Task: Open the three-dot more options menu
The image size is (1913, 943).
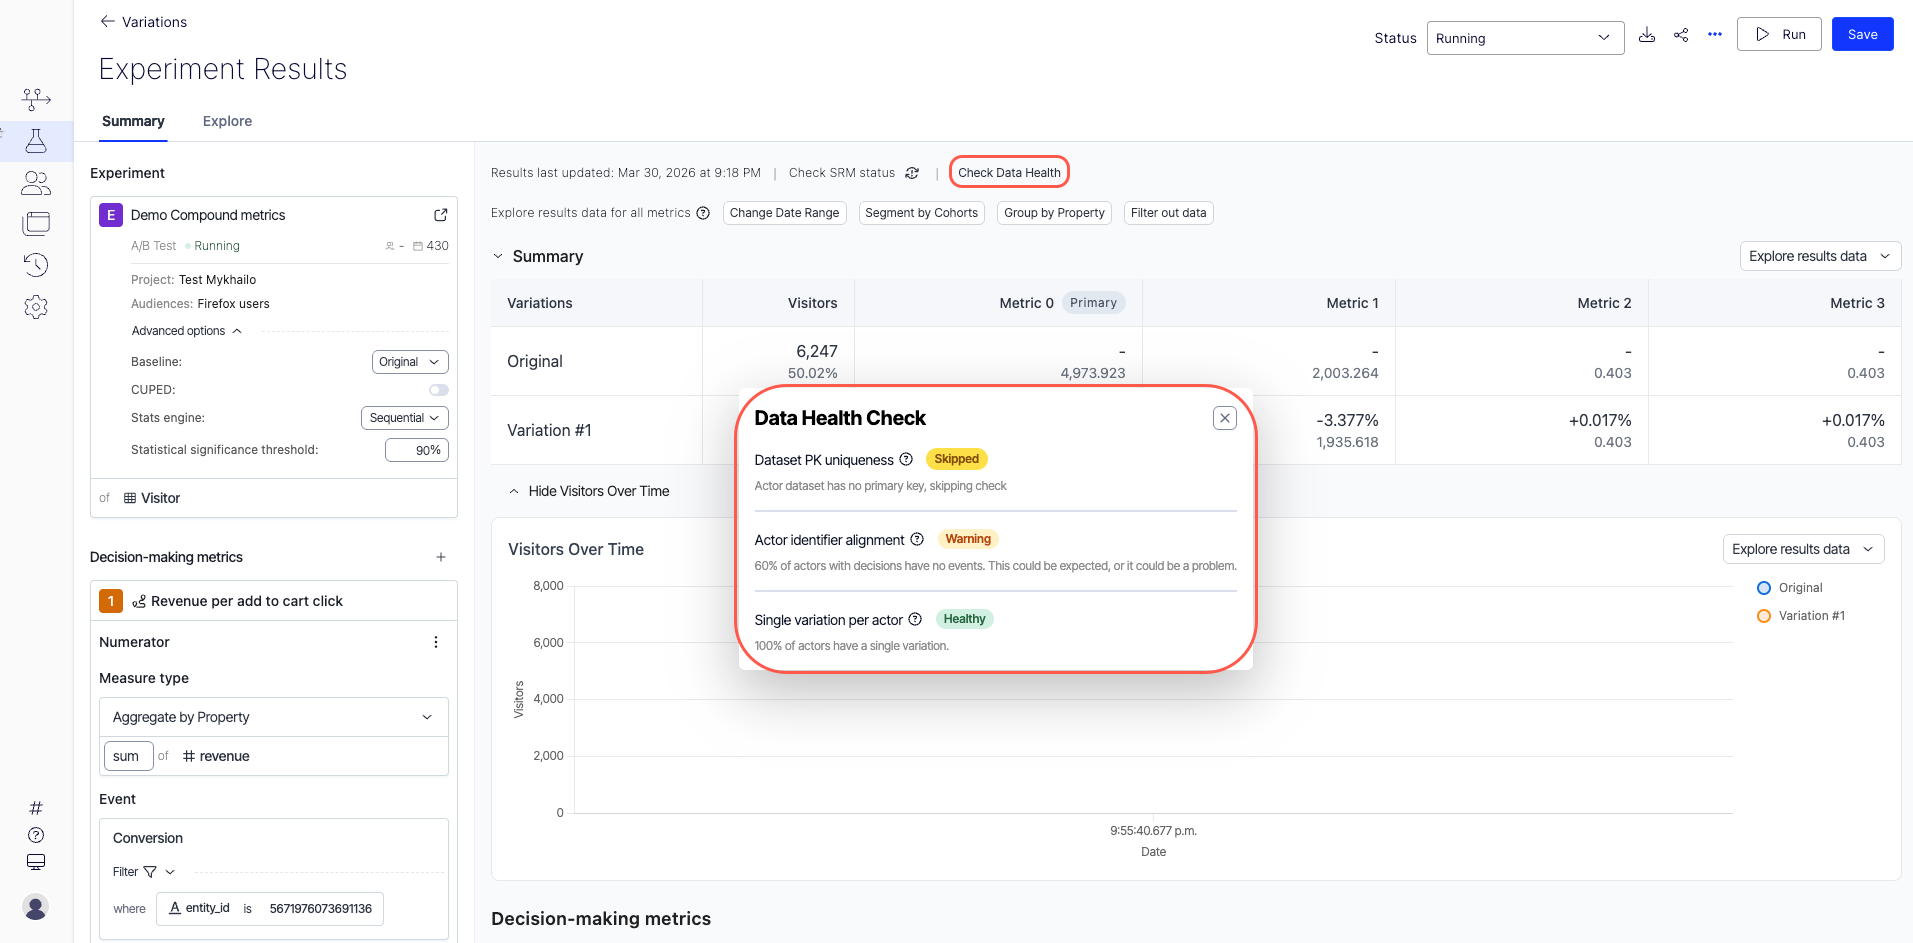Action: 1715,35
